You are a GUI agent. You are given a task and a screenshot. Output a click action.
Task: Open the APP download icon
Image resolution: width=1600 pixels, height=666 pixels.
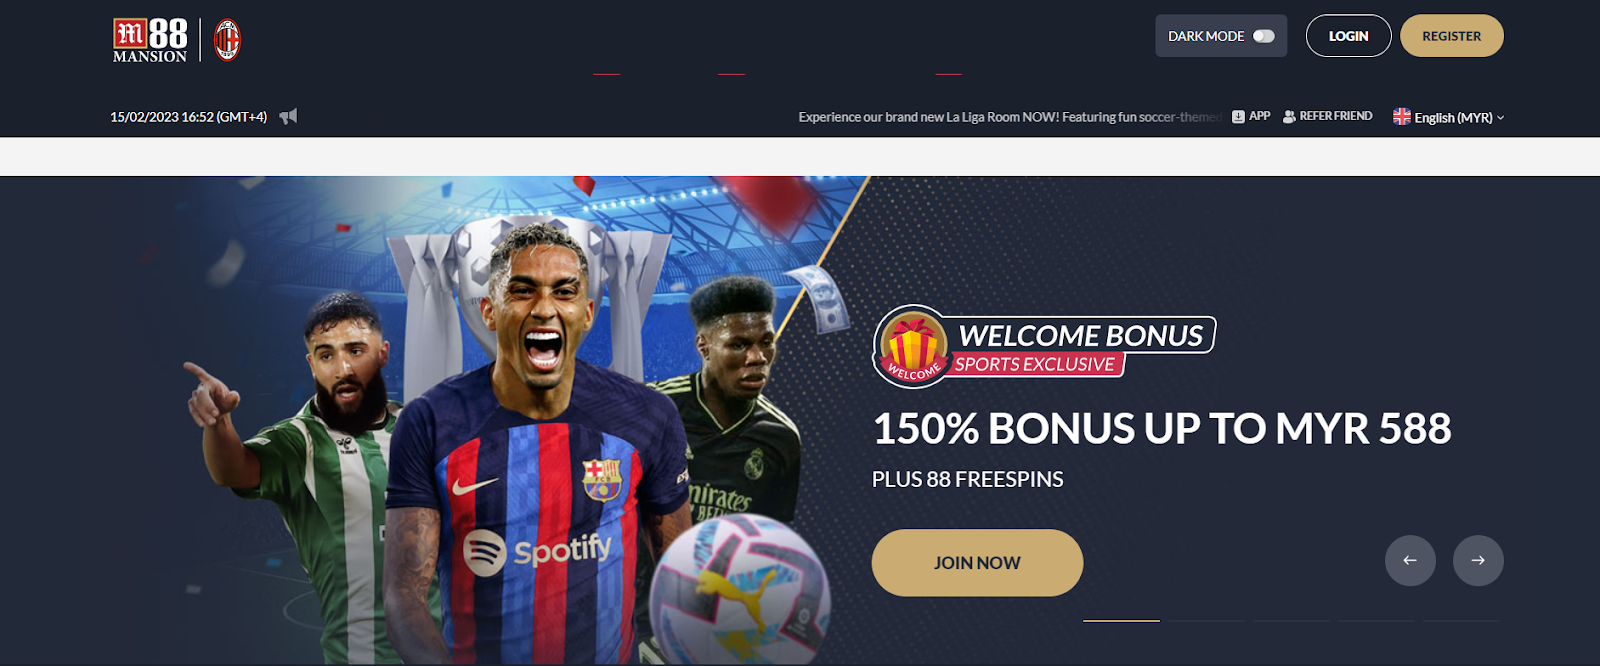coord(1238,117)
